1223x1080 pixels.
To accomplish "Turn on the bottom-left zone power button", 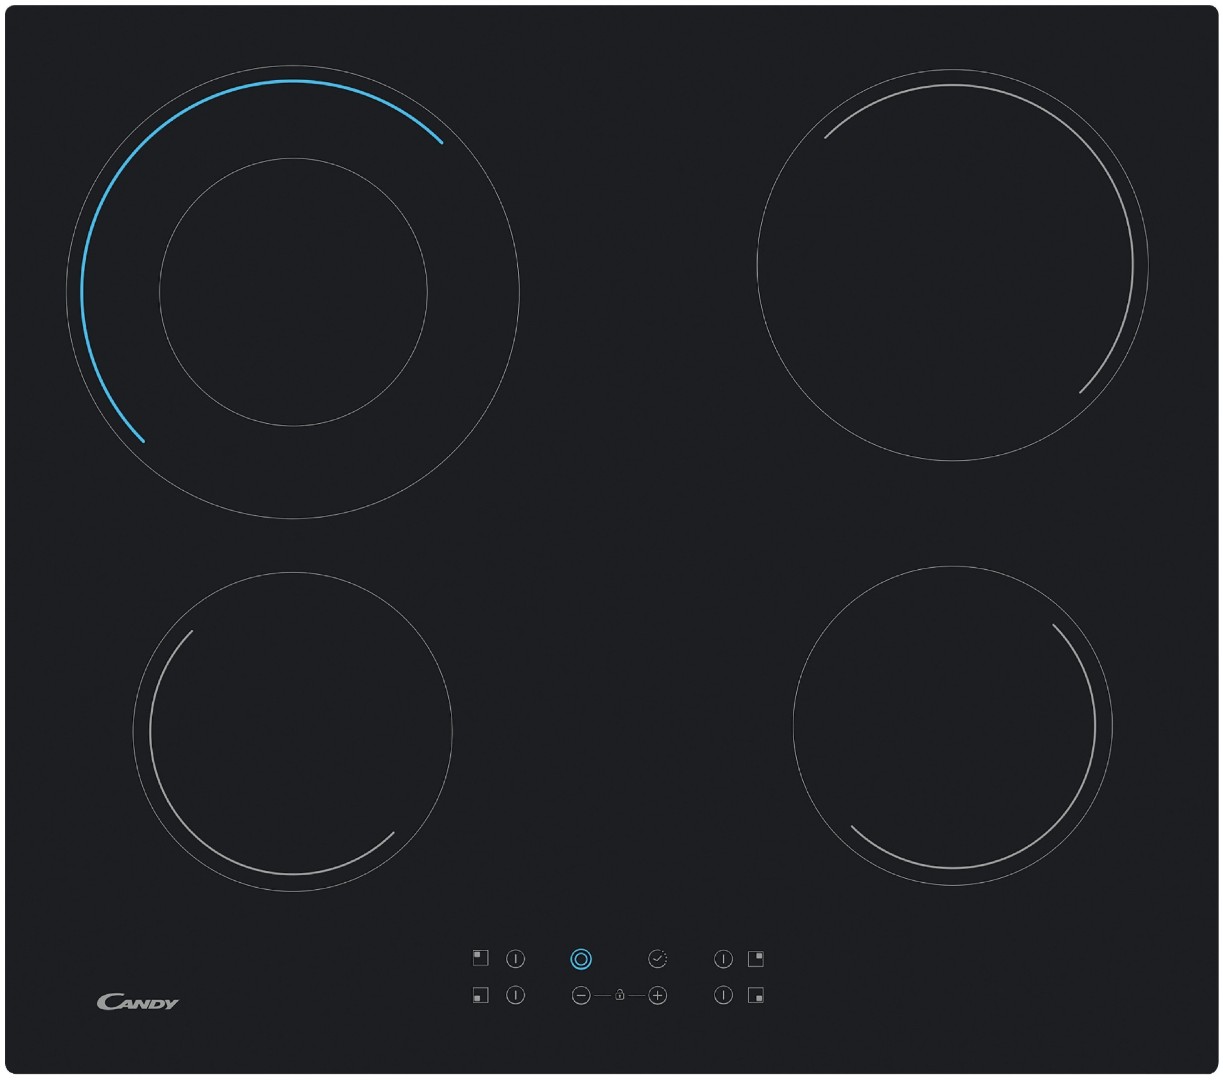I will (x=515, y=996).
